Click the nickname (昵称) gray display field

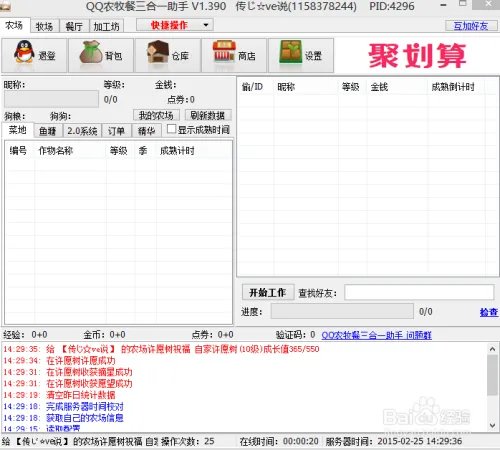51,99
